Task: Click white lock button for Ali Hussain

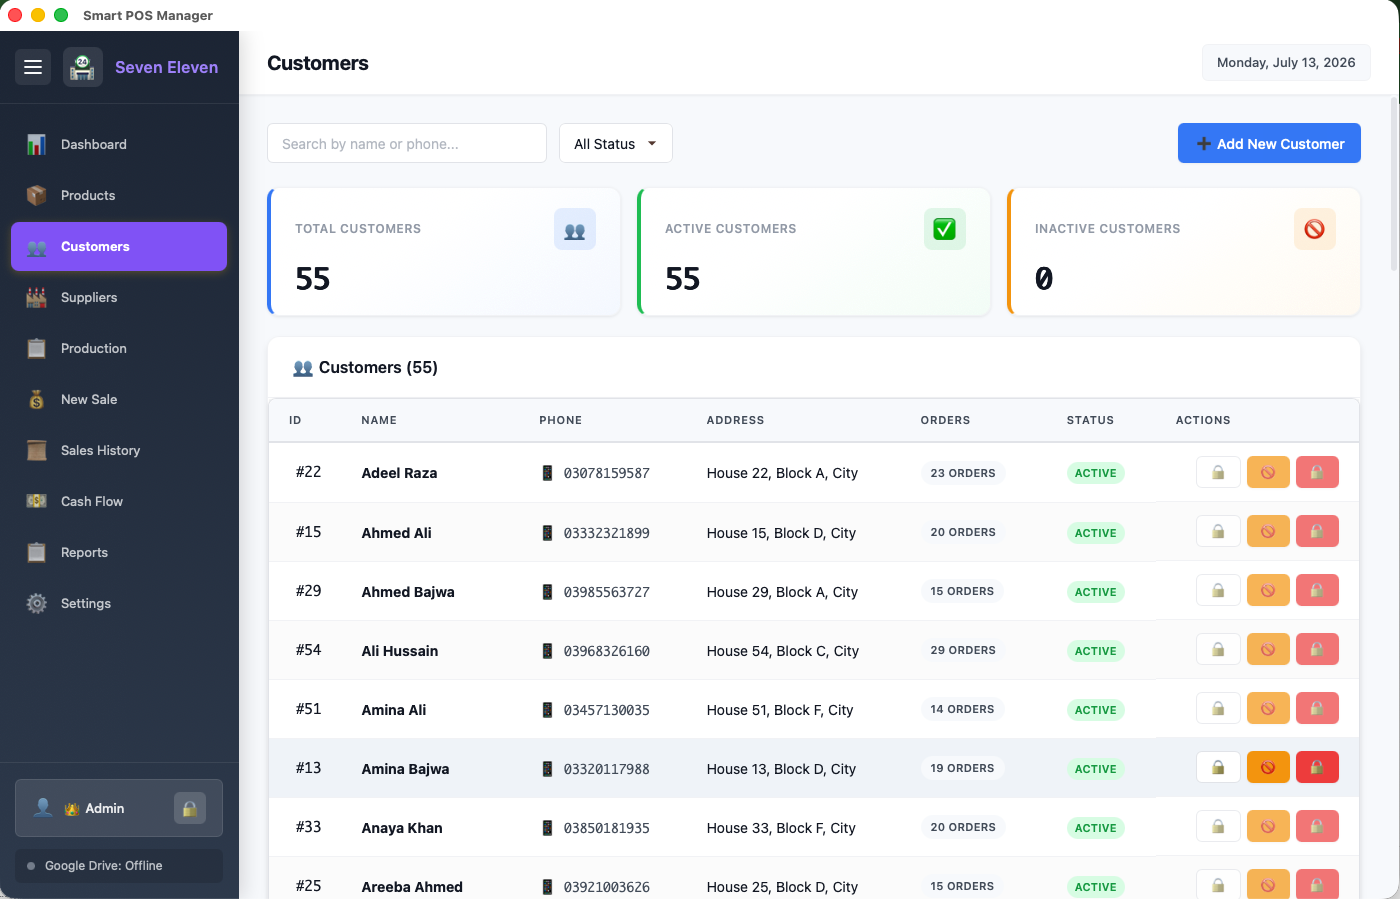Action: pyautogui.click(x=1218, y=649)
